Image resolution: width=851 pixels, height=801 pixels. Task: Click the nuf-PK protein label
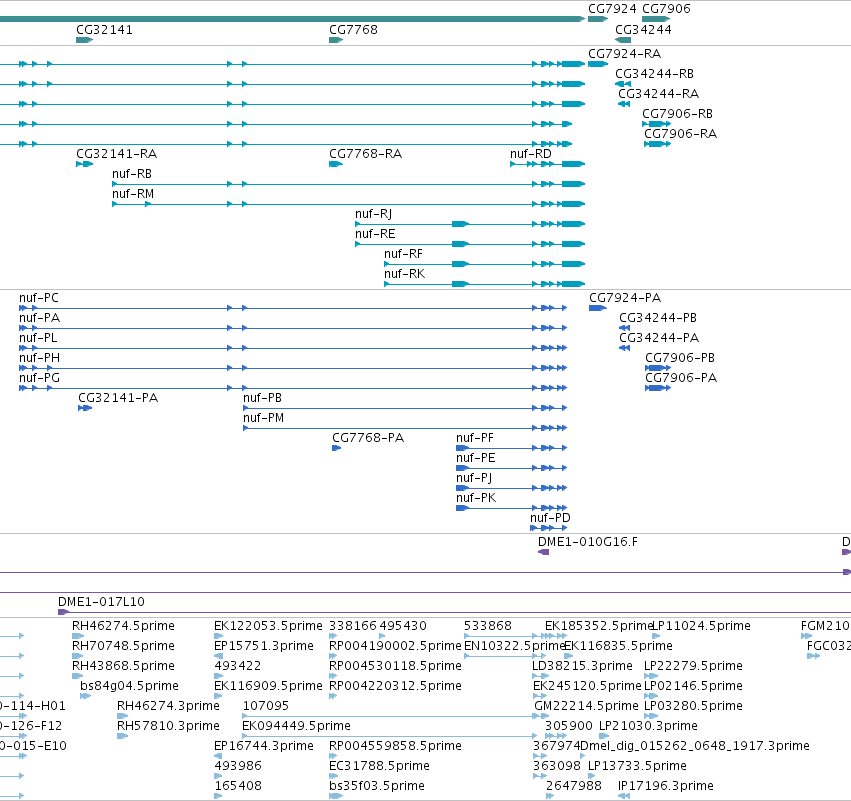pyautogui.click(x=476, y=498)
